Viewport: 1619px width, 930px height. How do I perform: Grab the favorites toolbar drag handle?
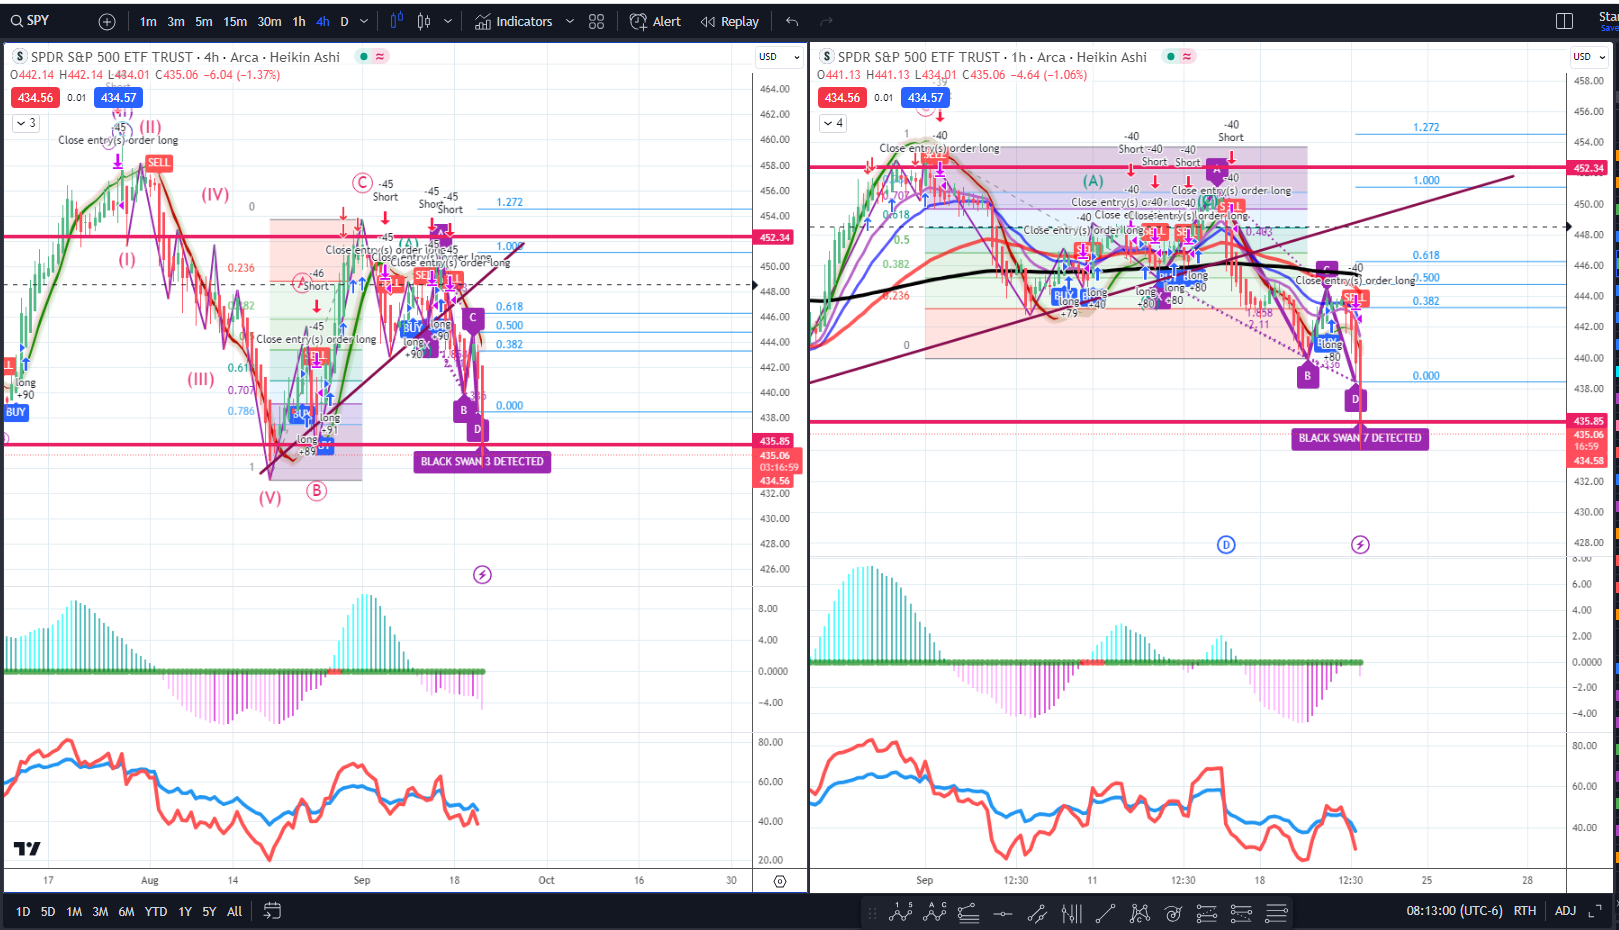pyautogui.click(x=872, y=912)
